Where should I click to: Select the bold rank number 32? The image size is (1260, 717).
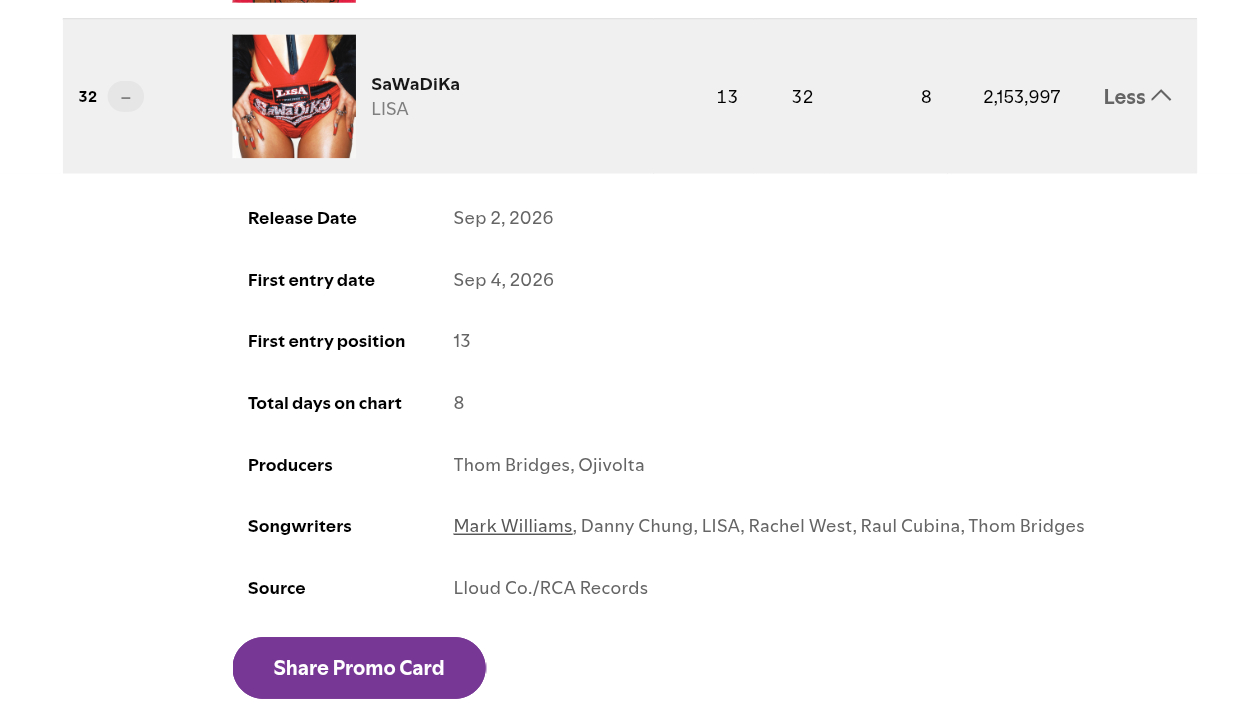coord(88,97)
